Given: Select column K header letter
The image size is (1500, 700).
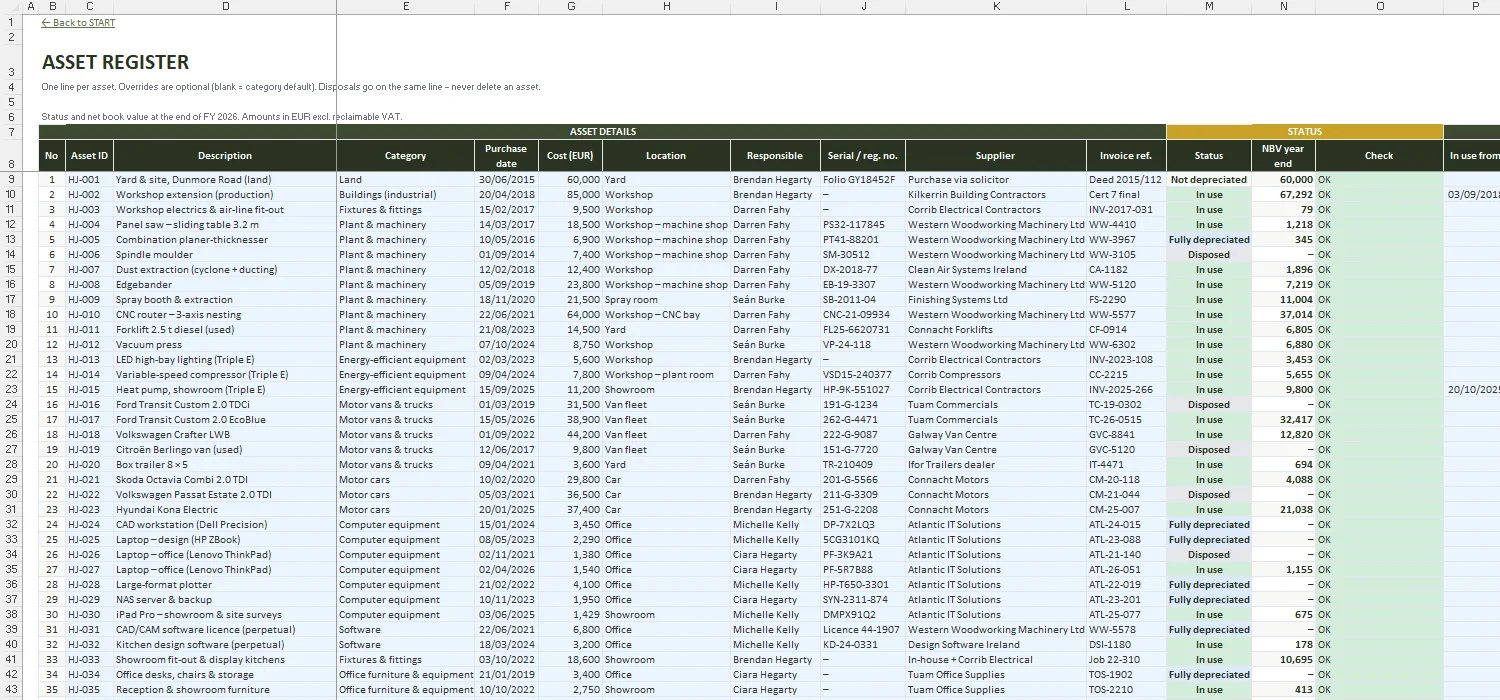Looking at the screenshot, I should click(996, 6).
